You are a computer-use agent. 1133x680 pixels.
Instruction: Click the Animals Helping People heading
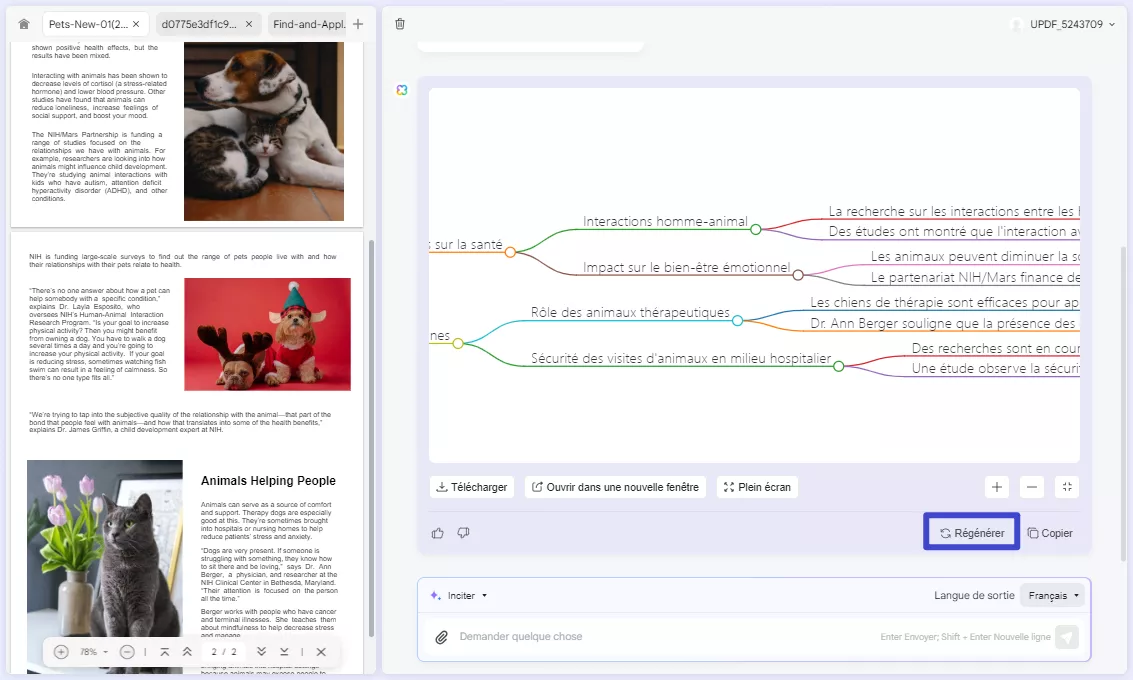click(268, 481)
